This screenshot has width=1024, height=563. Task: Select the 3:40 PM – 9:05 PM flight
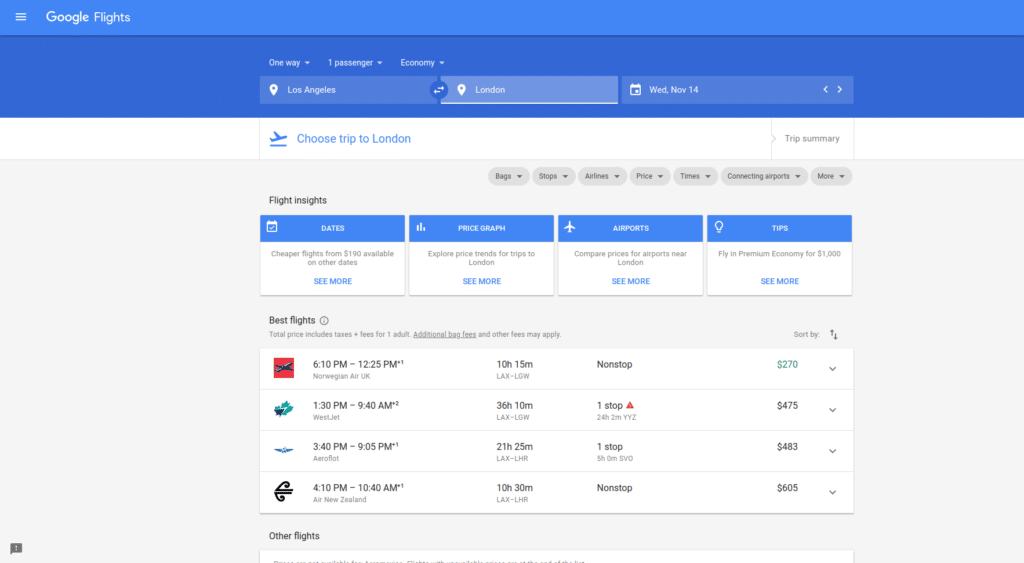click(556, 451)
